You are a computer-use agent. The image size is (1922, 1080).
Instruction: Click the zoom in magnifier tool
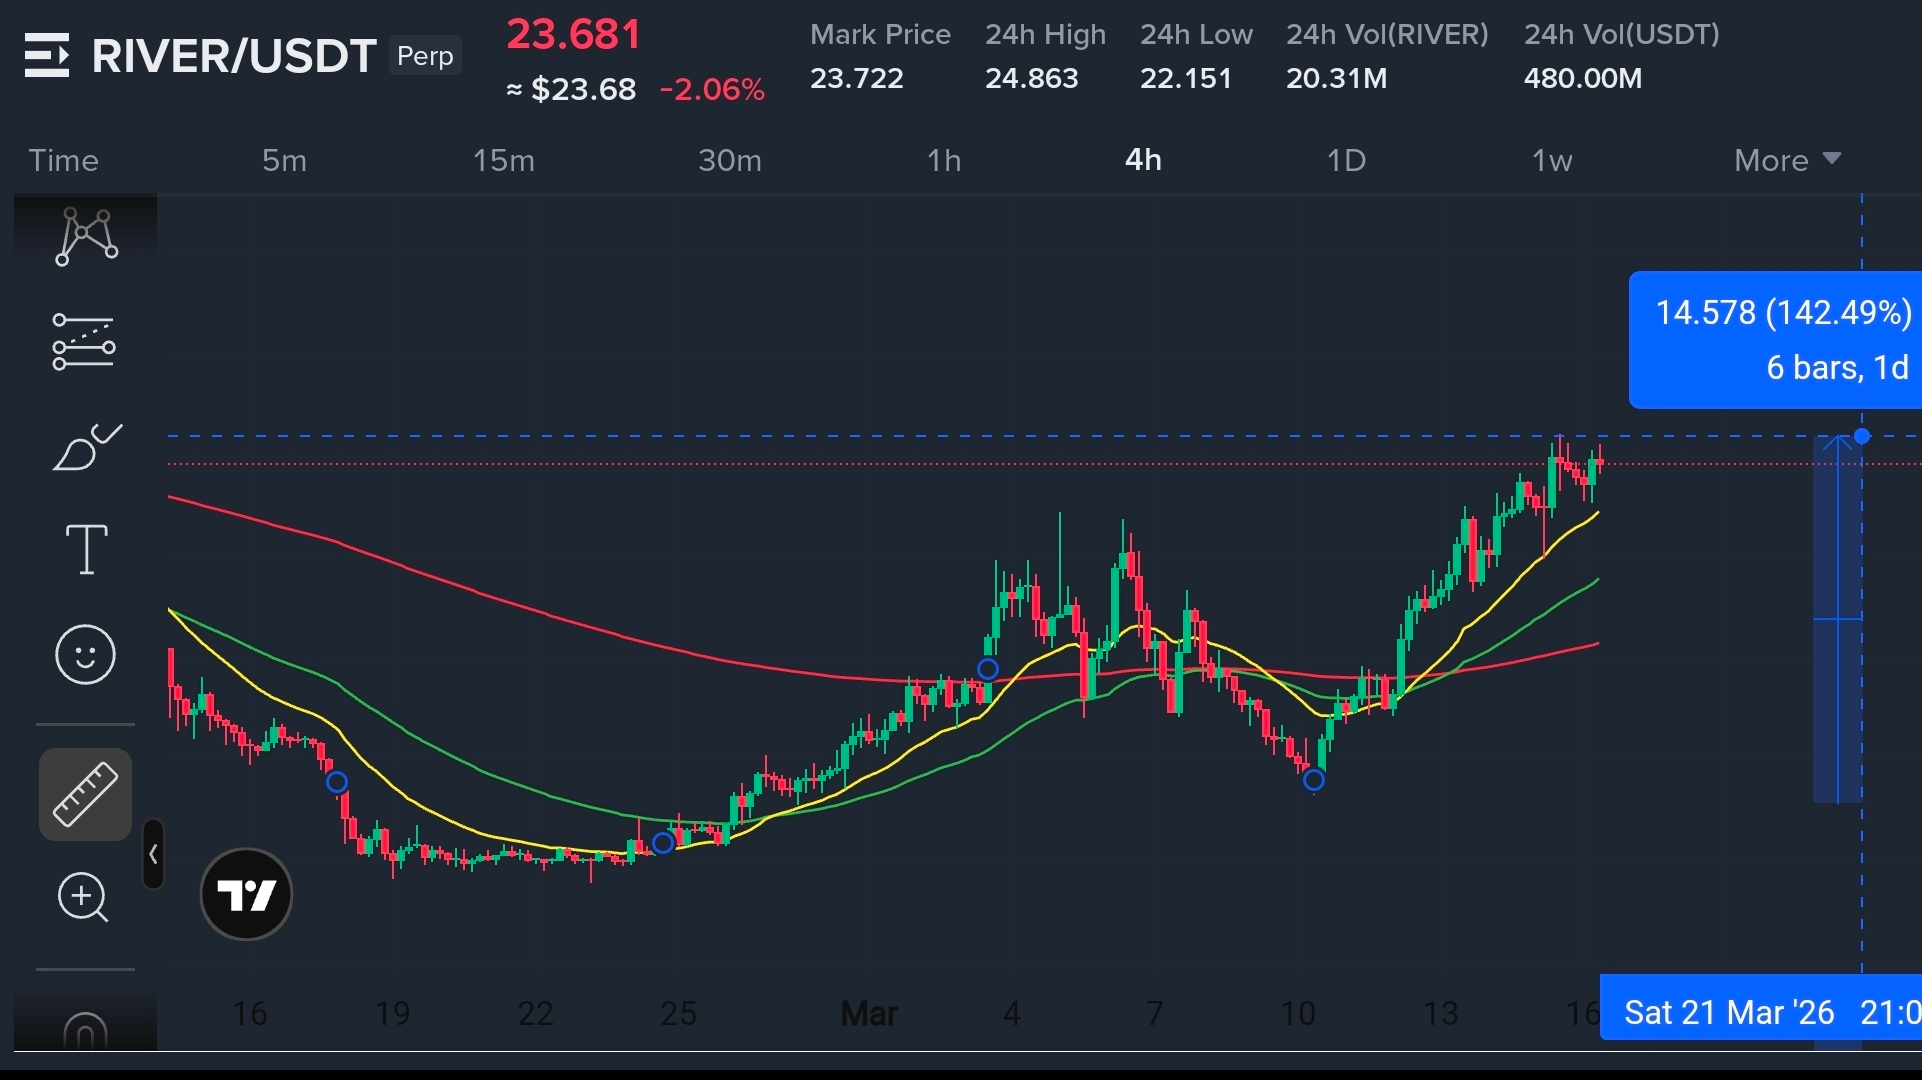tap(83, 897)
